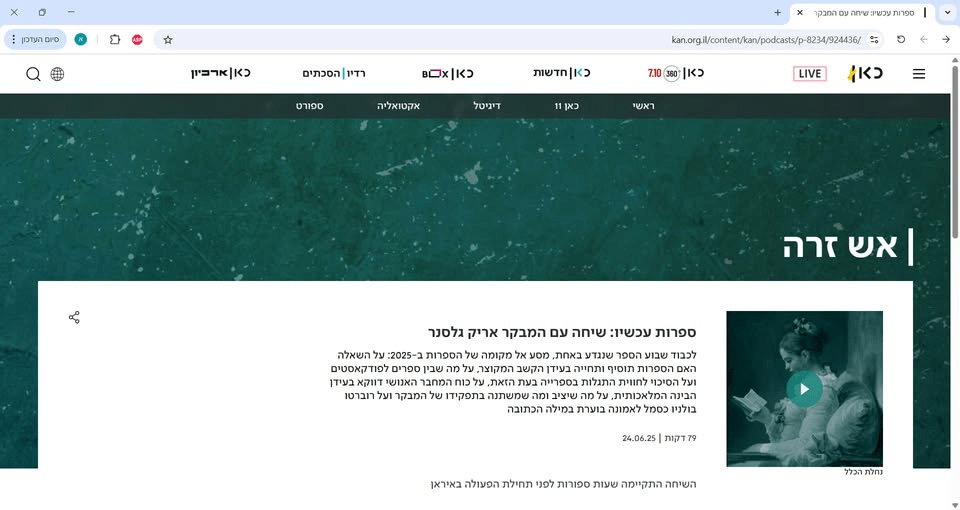960x510 pixels.
Task: Click the Kan logo in the header
Action: pyautogui.click(x=865, y=74)
